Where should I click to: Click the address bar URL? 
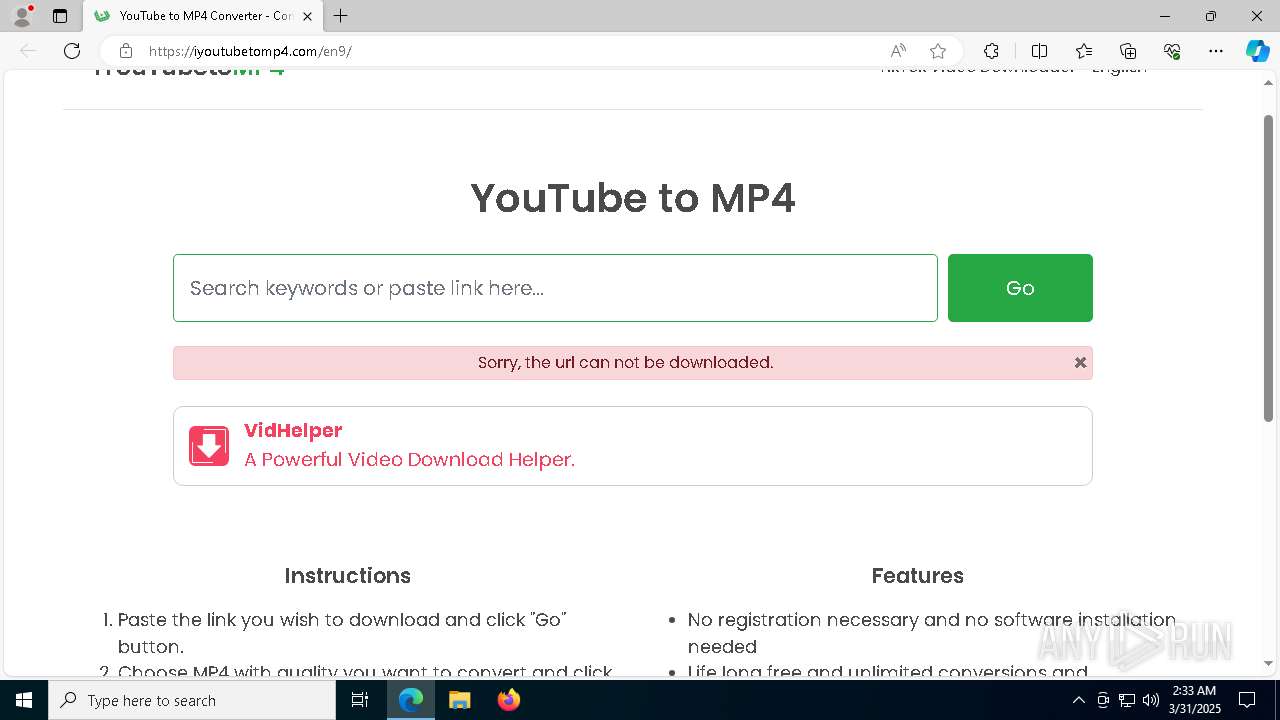point(250,51)
